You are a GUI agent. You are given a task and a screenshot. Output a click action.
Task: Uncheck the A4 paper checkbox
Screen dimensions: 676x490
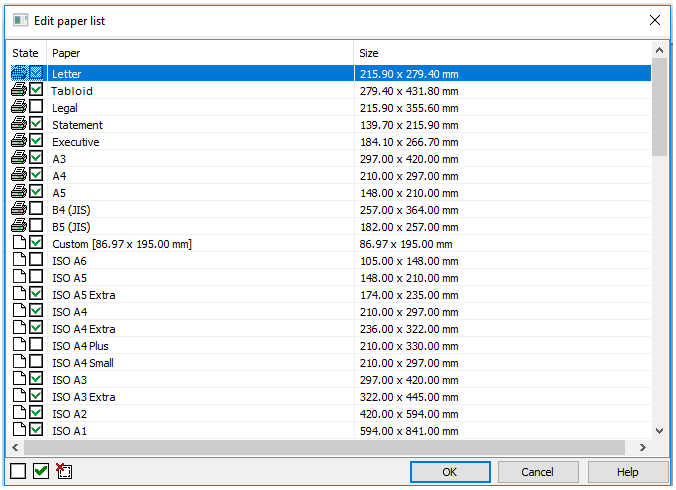(x=36, y=175)
